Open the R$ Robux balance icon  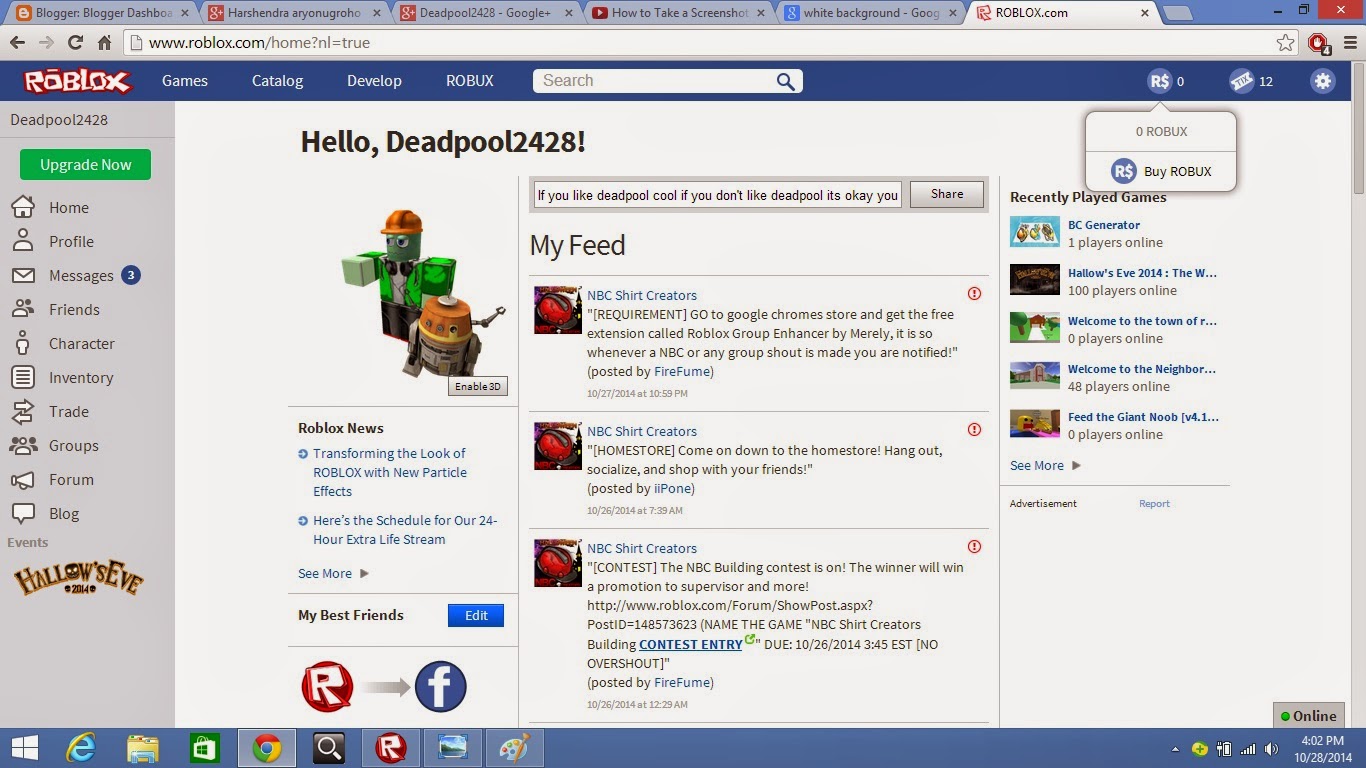(1159, 81)
